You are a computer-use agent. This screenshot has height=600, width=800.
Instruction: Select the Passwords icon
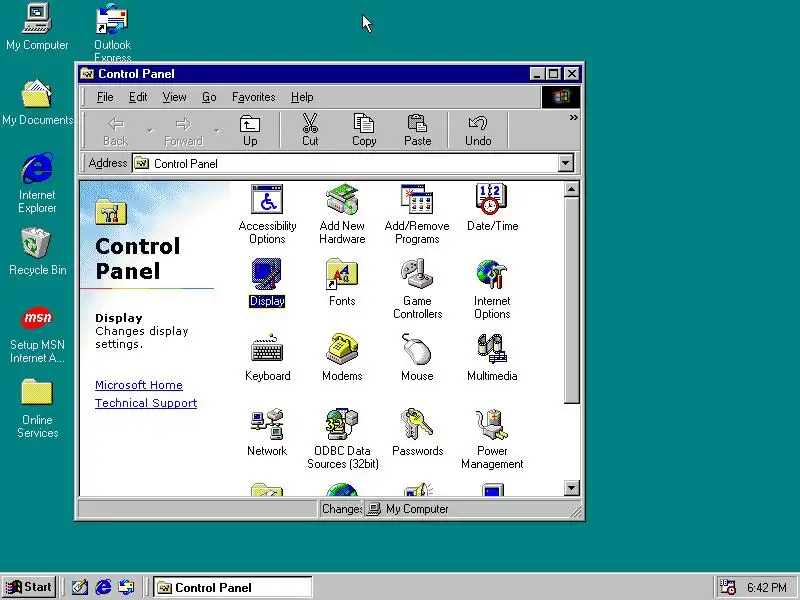tap(417, 433)
